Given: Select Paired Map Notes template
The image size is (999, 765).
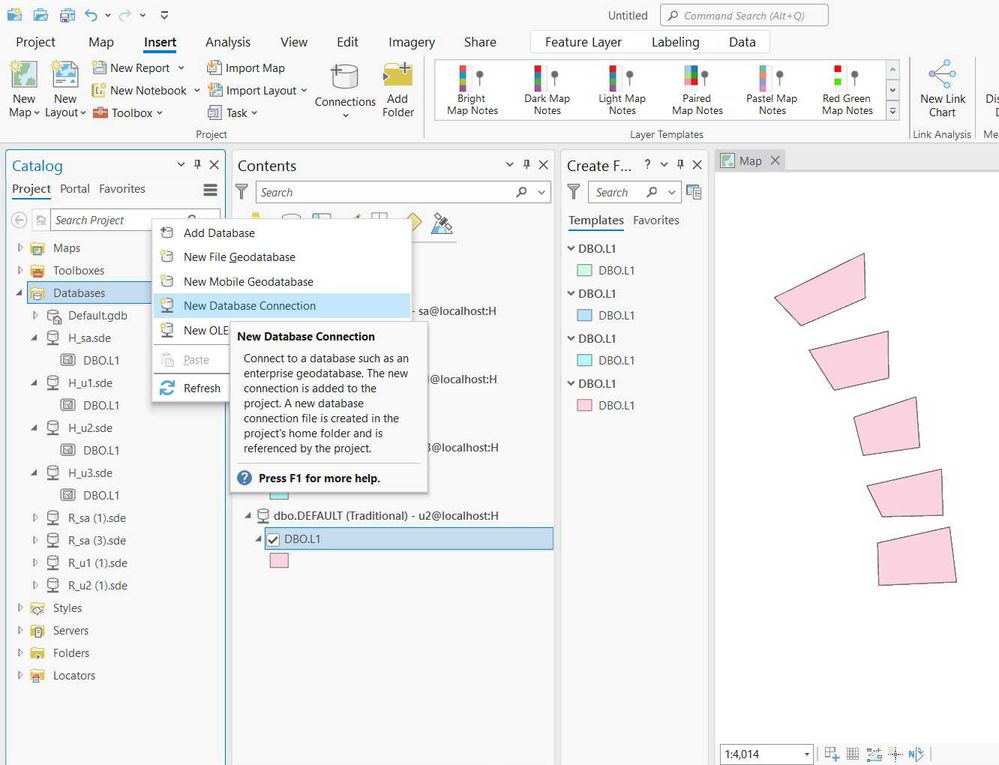Looking at the screenshot, I should tap(697, 90).
